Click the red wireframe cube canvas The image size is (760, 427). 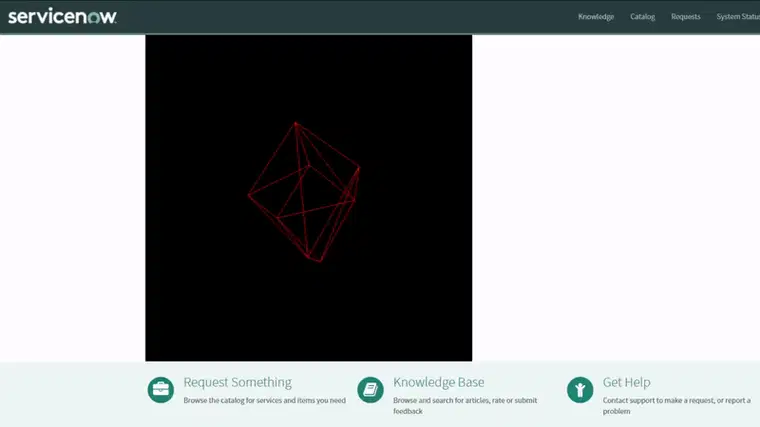(309, 198)
